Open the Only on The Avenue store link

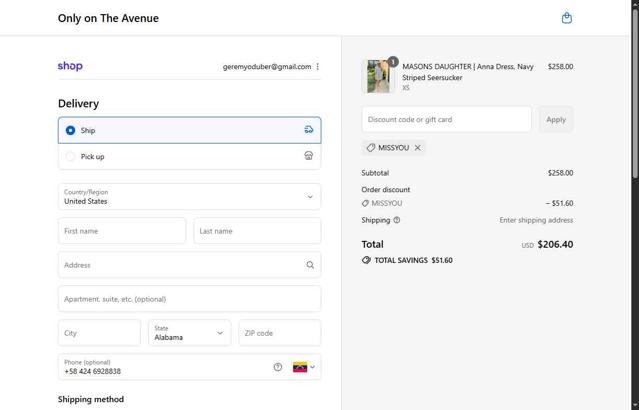[108, 18]
